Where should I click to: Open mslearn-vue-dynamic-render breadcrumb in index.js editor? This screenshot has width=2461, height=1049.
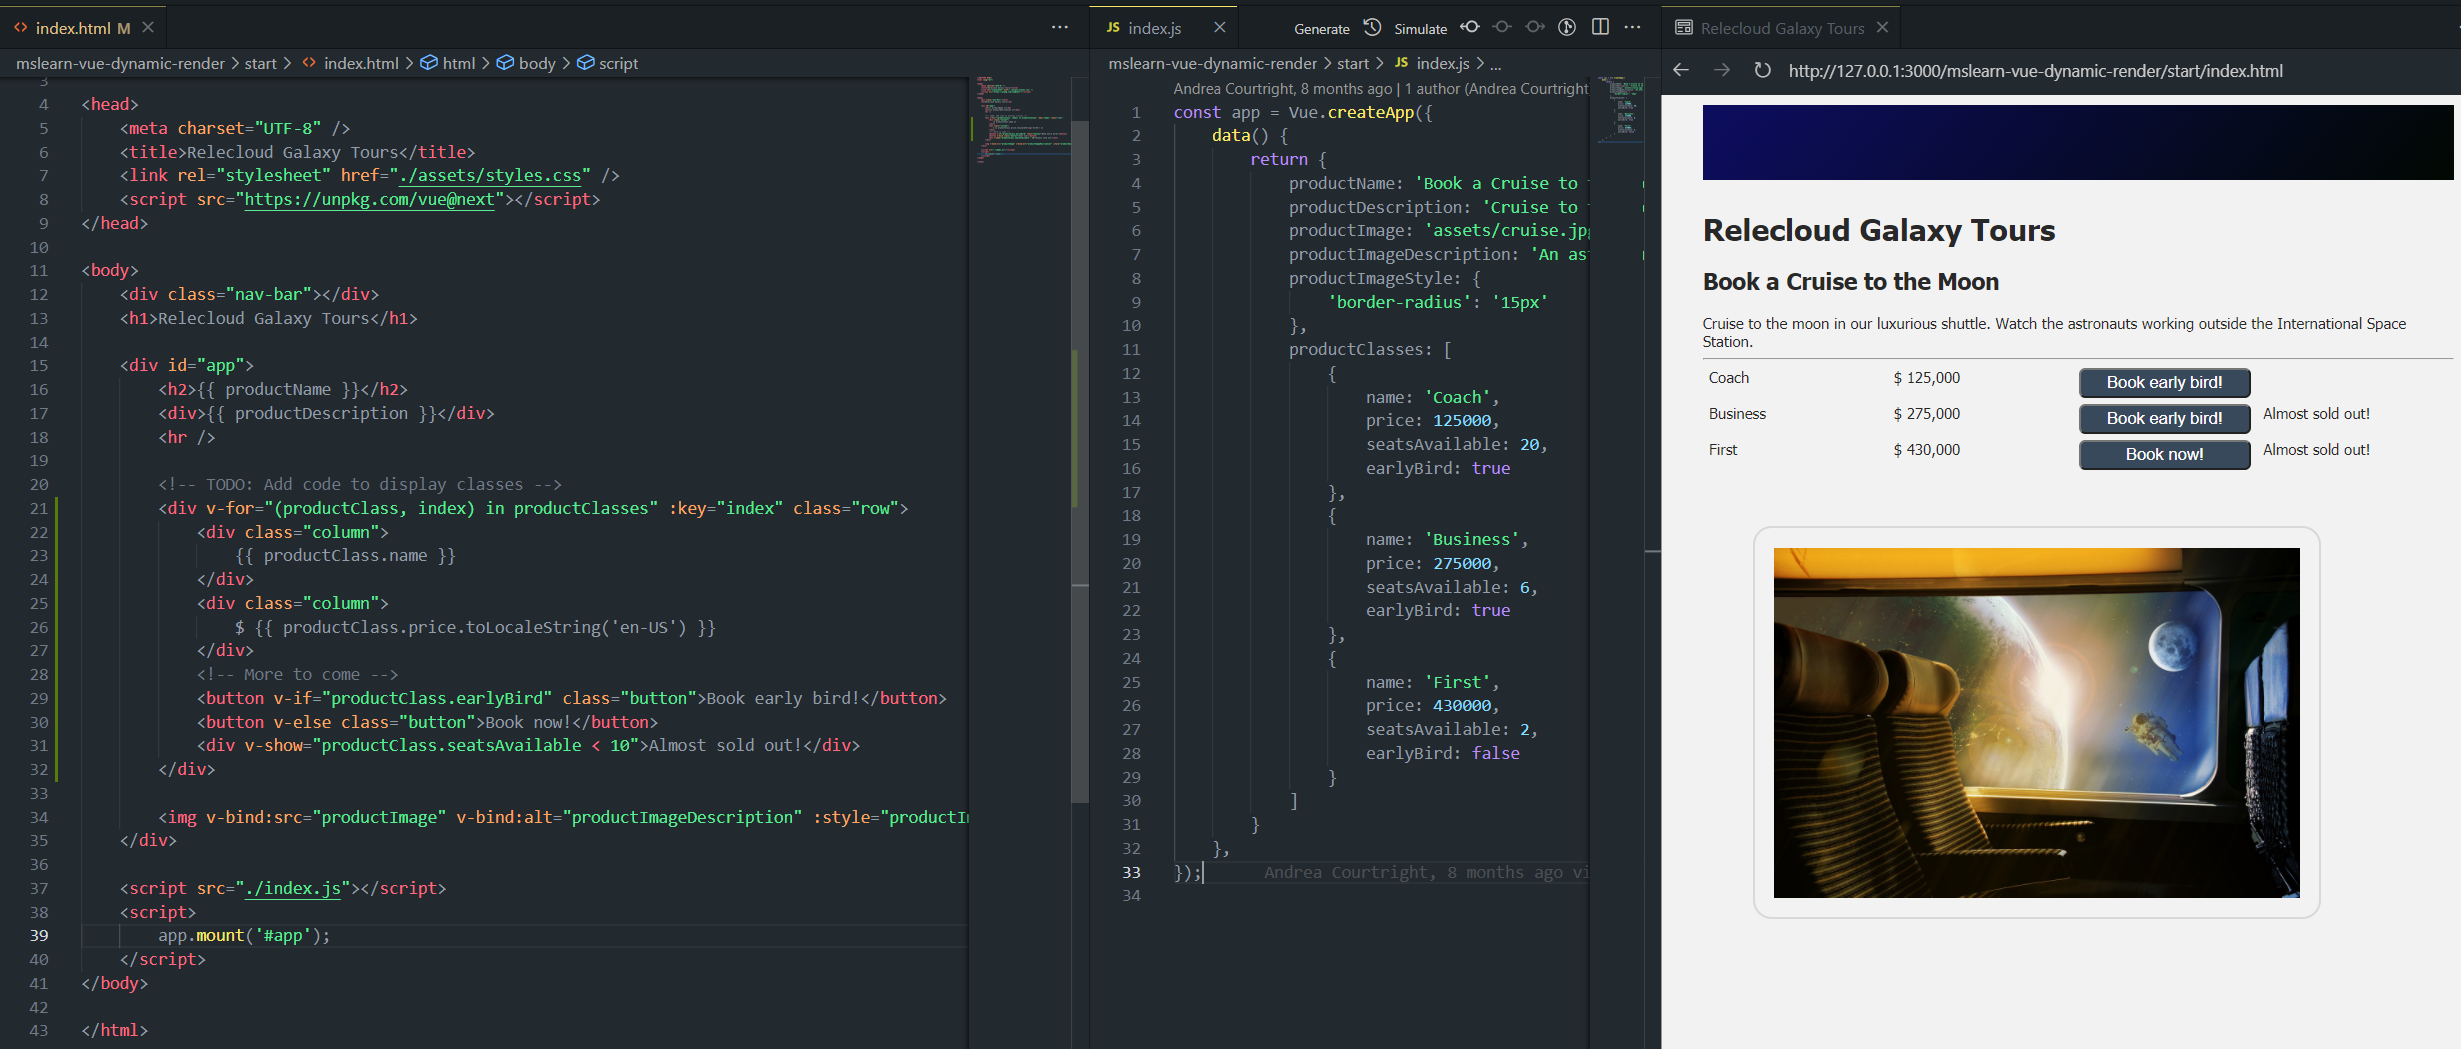coord(1212,63)
